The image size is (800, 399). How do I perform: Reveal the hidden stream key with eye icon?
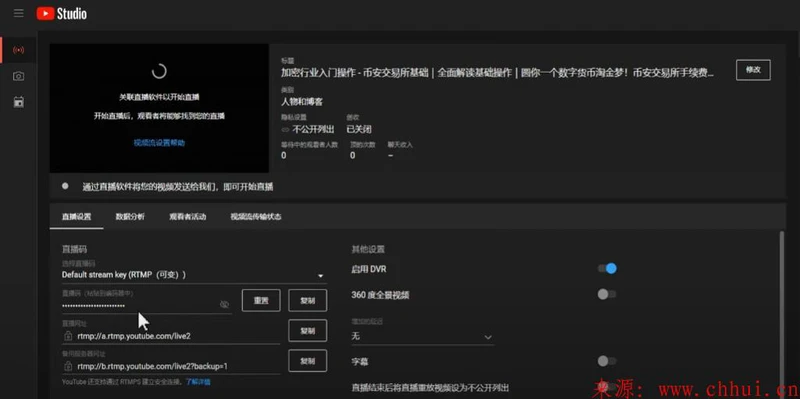(224, 305)
